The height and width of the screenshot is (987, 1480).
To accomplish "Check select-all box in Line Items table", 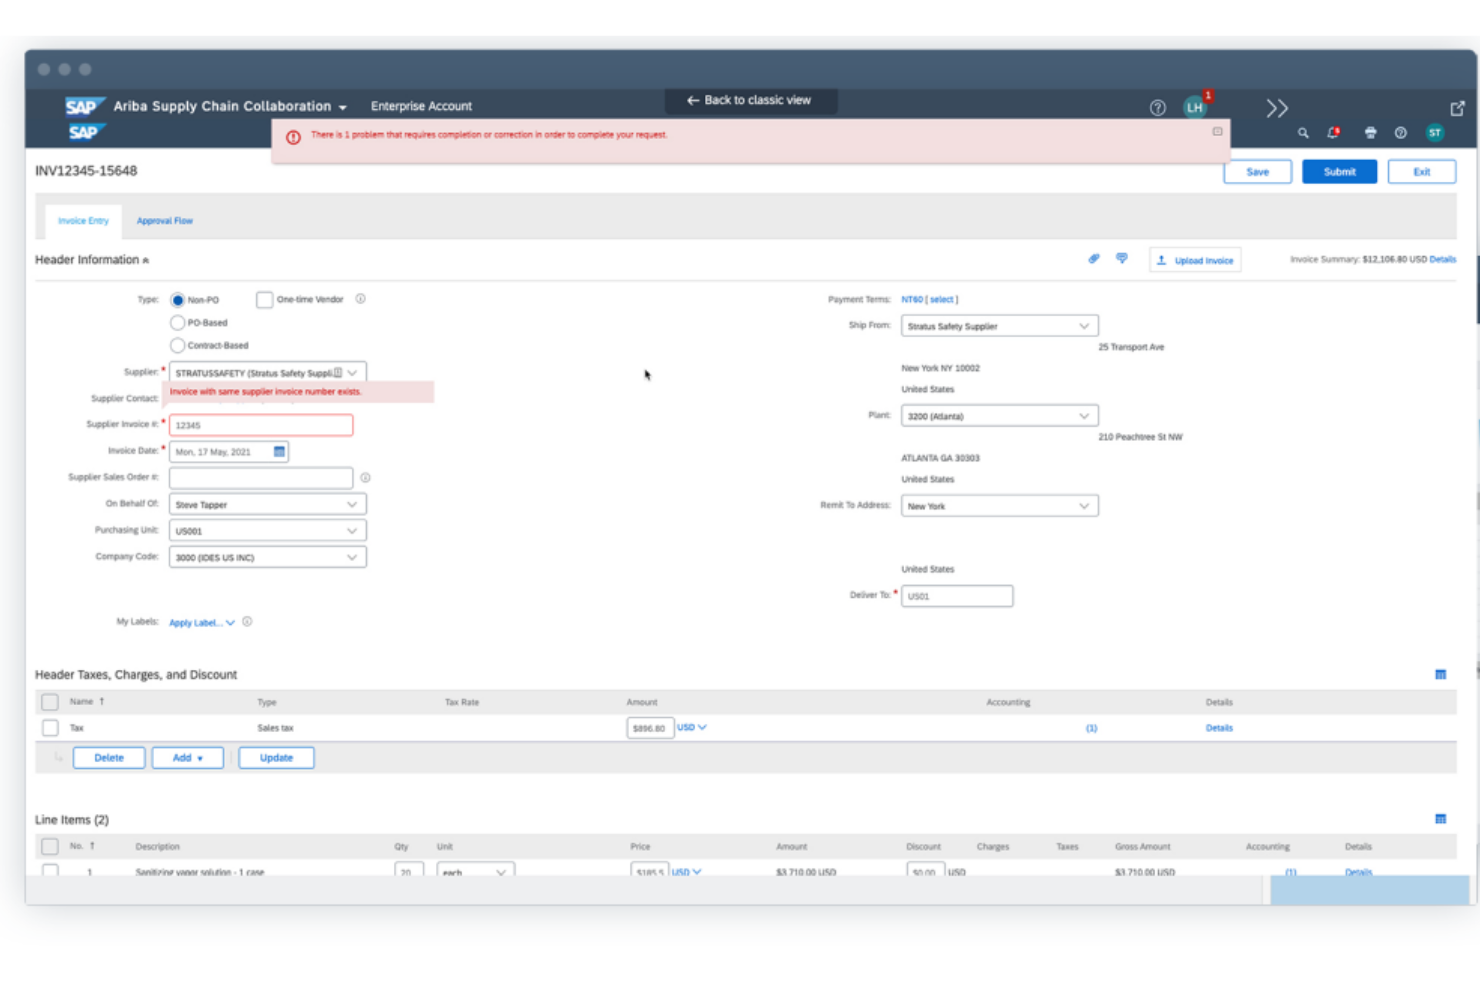I will 50,846.
